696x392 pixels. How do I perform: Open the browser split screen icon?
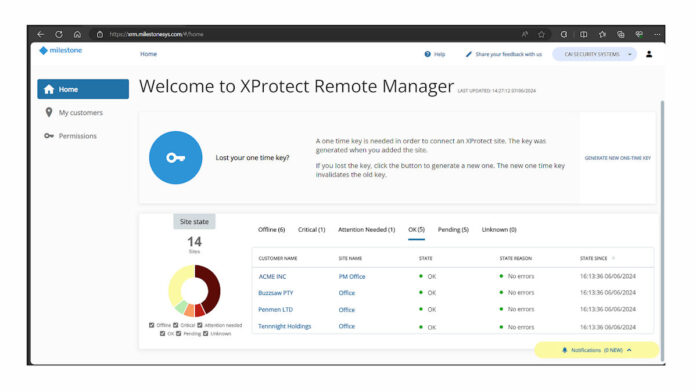[584, 34]
